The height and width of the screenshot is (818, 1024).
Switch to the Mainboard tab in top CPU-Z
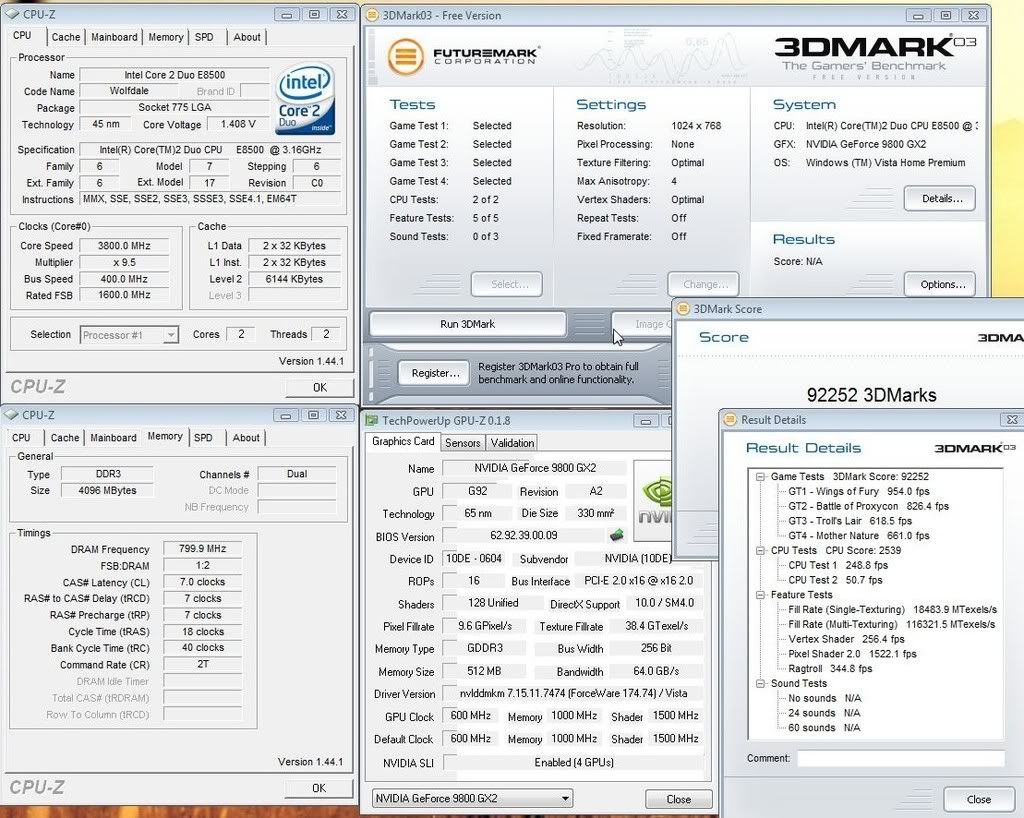[114, 37]
